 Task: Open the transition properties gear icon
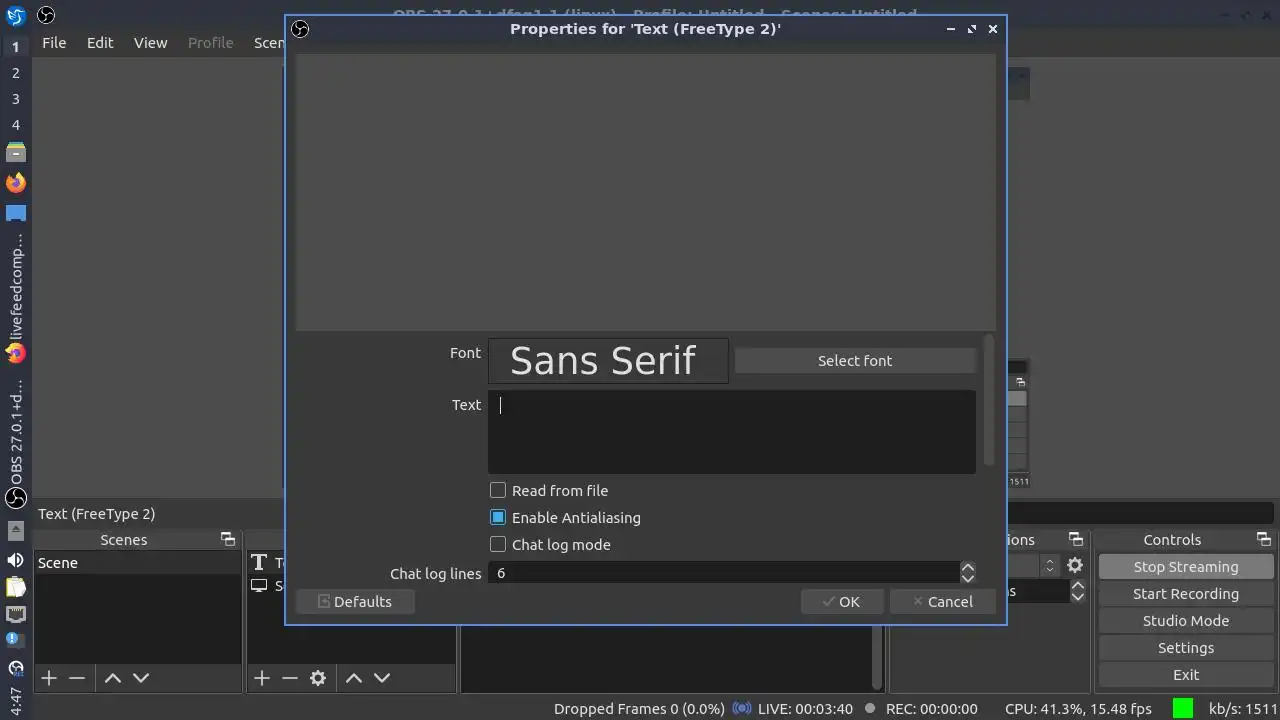click(x=1075, y=565)
